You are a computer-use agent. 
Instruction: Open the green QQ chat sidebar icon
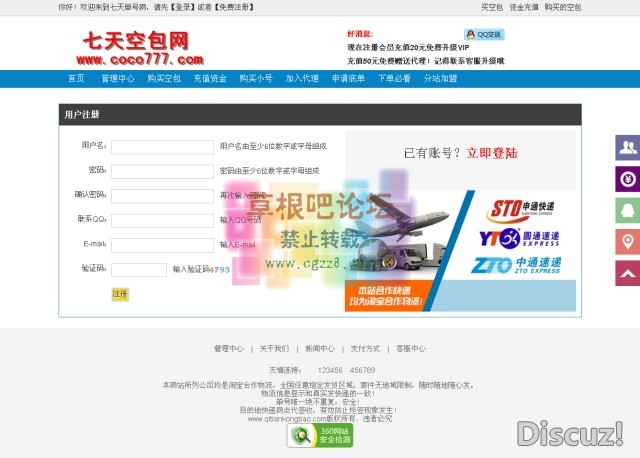click(x=628, y=210)
